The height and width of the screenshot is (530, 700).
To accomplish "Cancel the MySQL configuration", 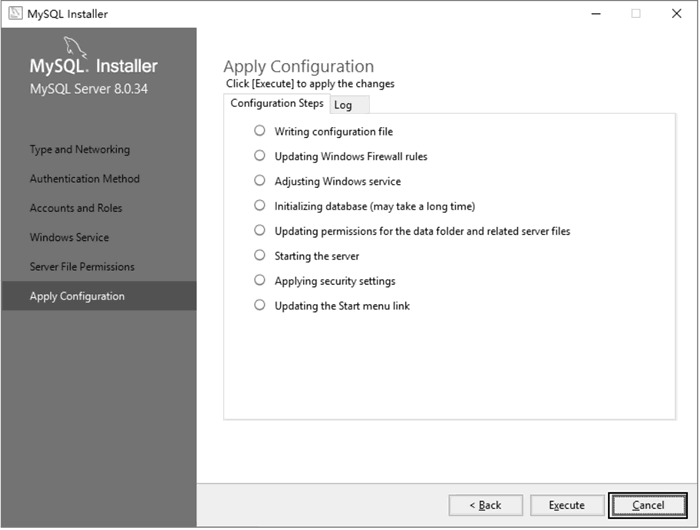I will 648,505.
